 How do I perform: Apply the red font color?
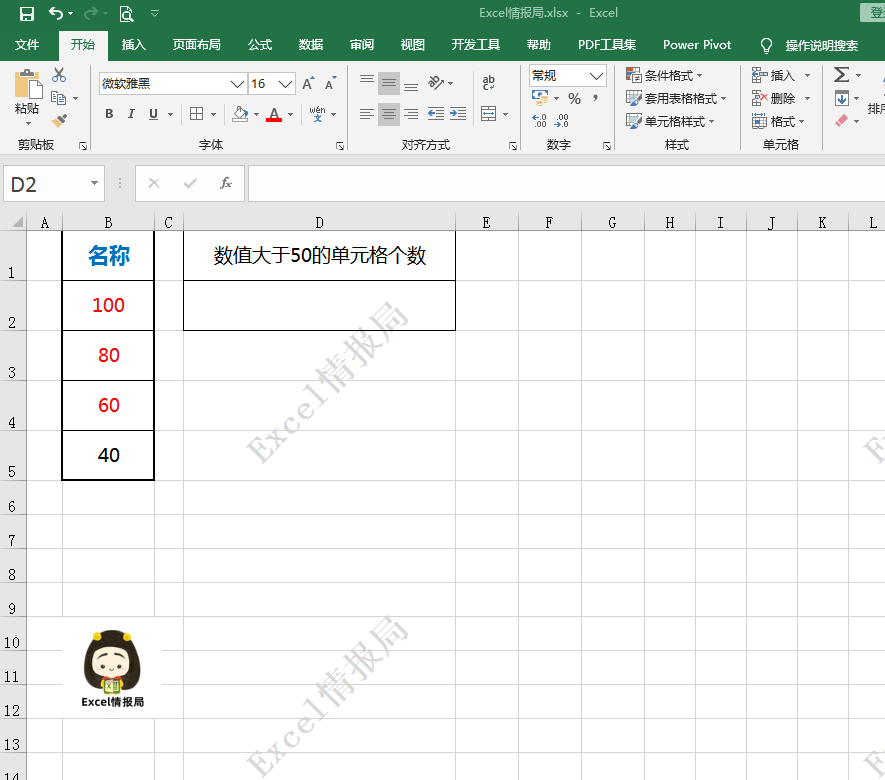(274, 115)
